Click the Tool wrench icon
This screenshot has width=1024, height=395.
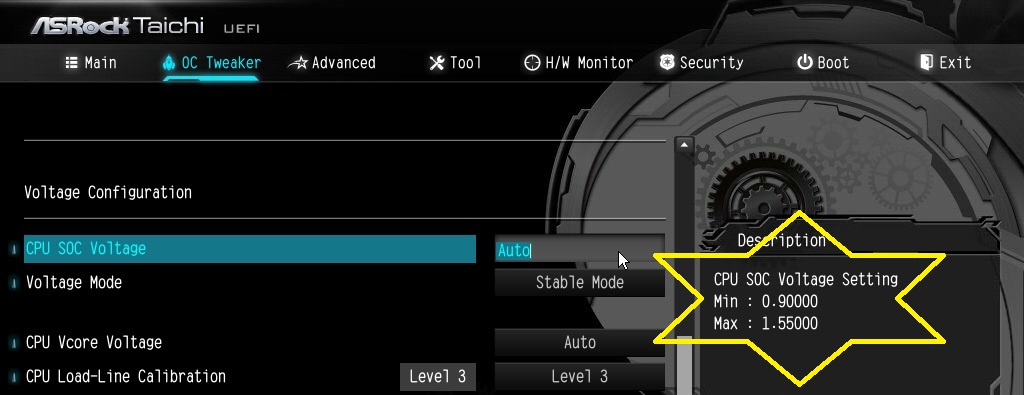437,63
